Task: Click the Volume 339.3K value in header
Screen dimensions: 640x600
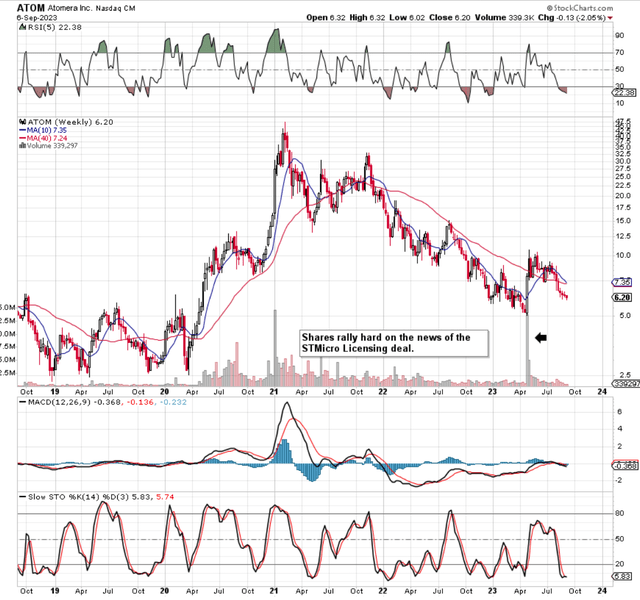Action: (505, 18)
